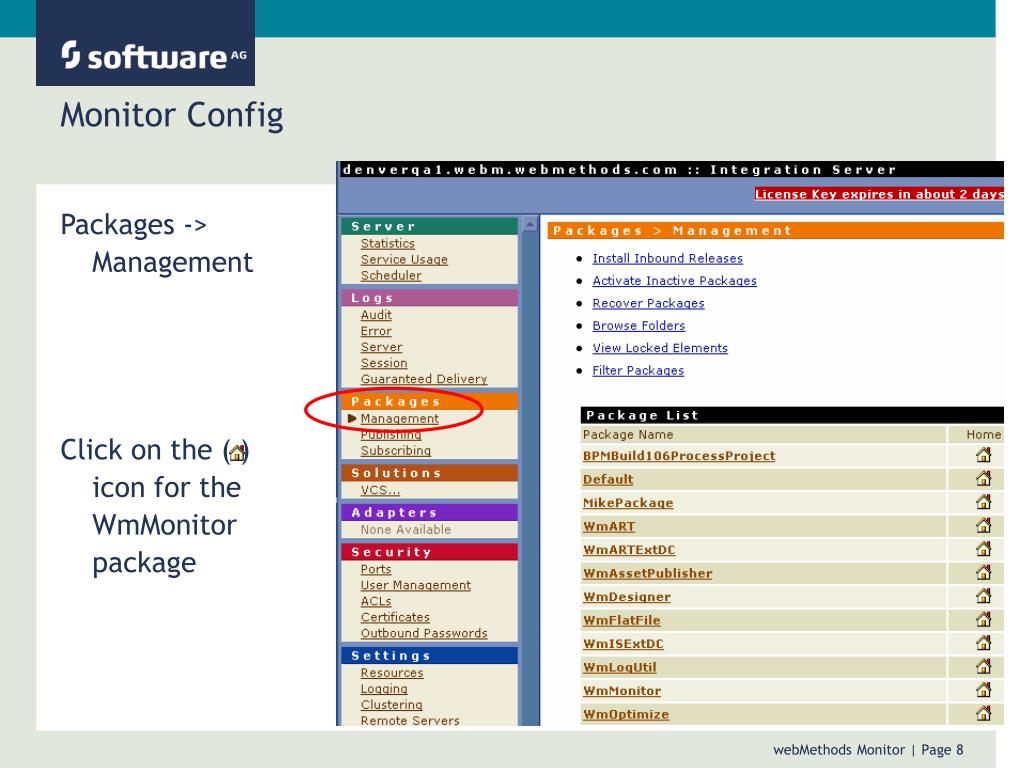Open the Audit log

click(x=376, y=315)
